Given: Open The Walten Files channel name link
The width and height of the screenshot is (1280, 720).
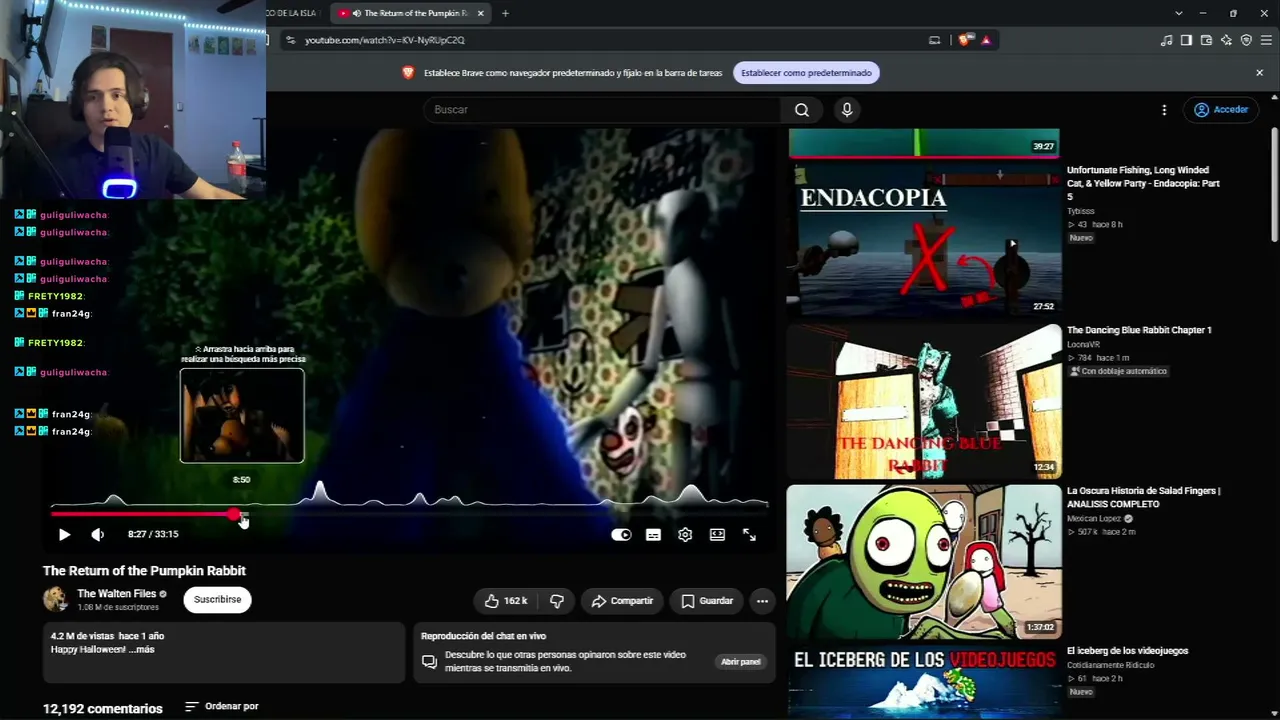Looking at the screenshot, I should pos(117,593).
